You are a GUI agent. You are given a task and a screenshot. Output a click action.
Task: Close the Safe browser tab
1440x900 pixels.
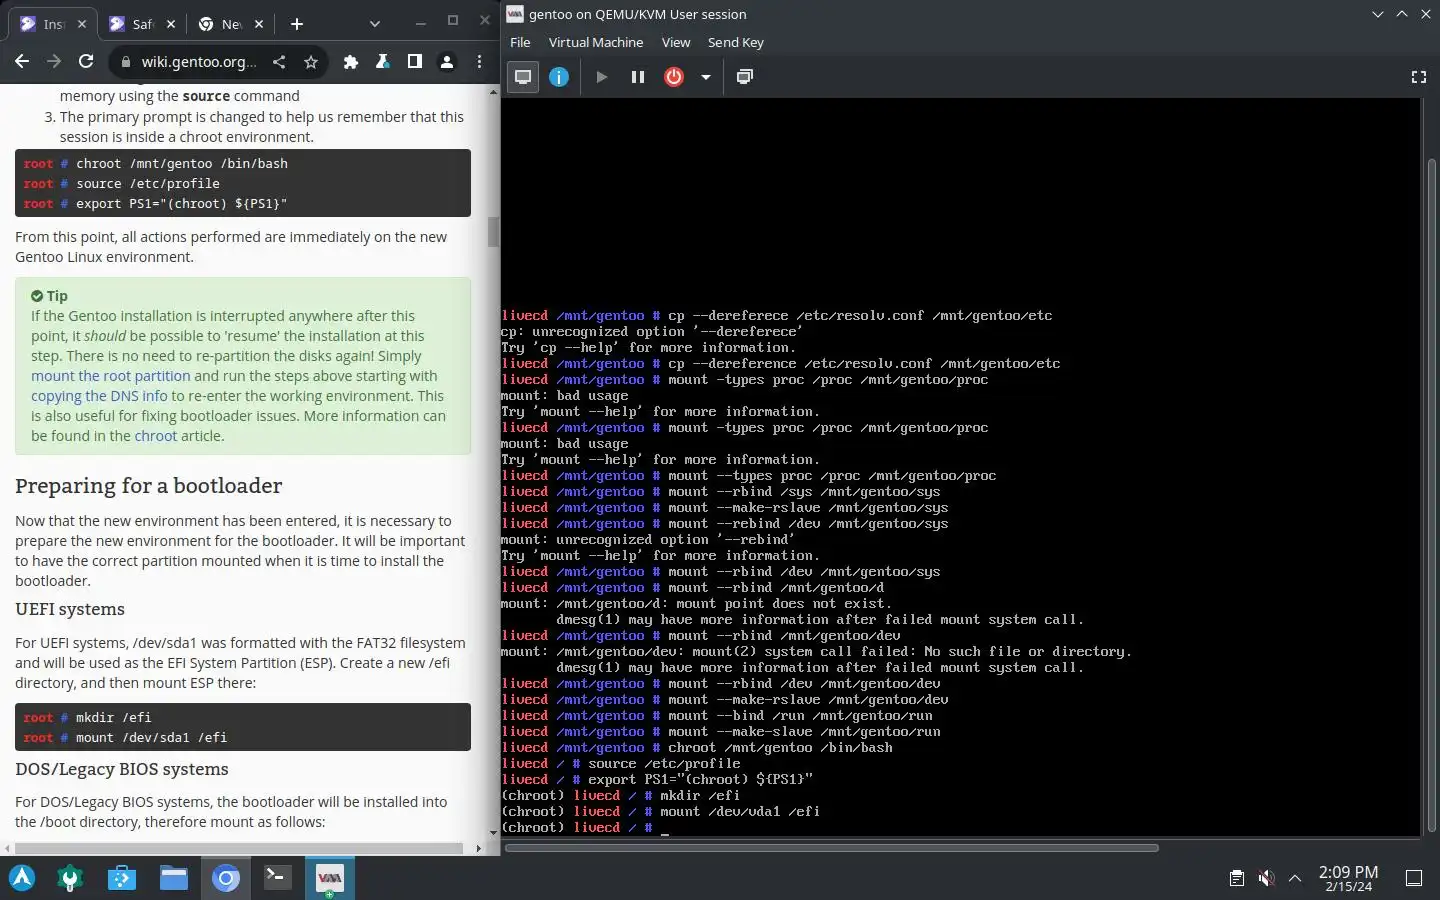(x=171, y=24)
